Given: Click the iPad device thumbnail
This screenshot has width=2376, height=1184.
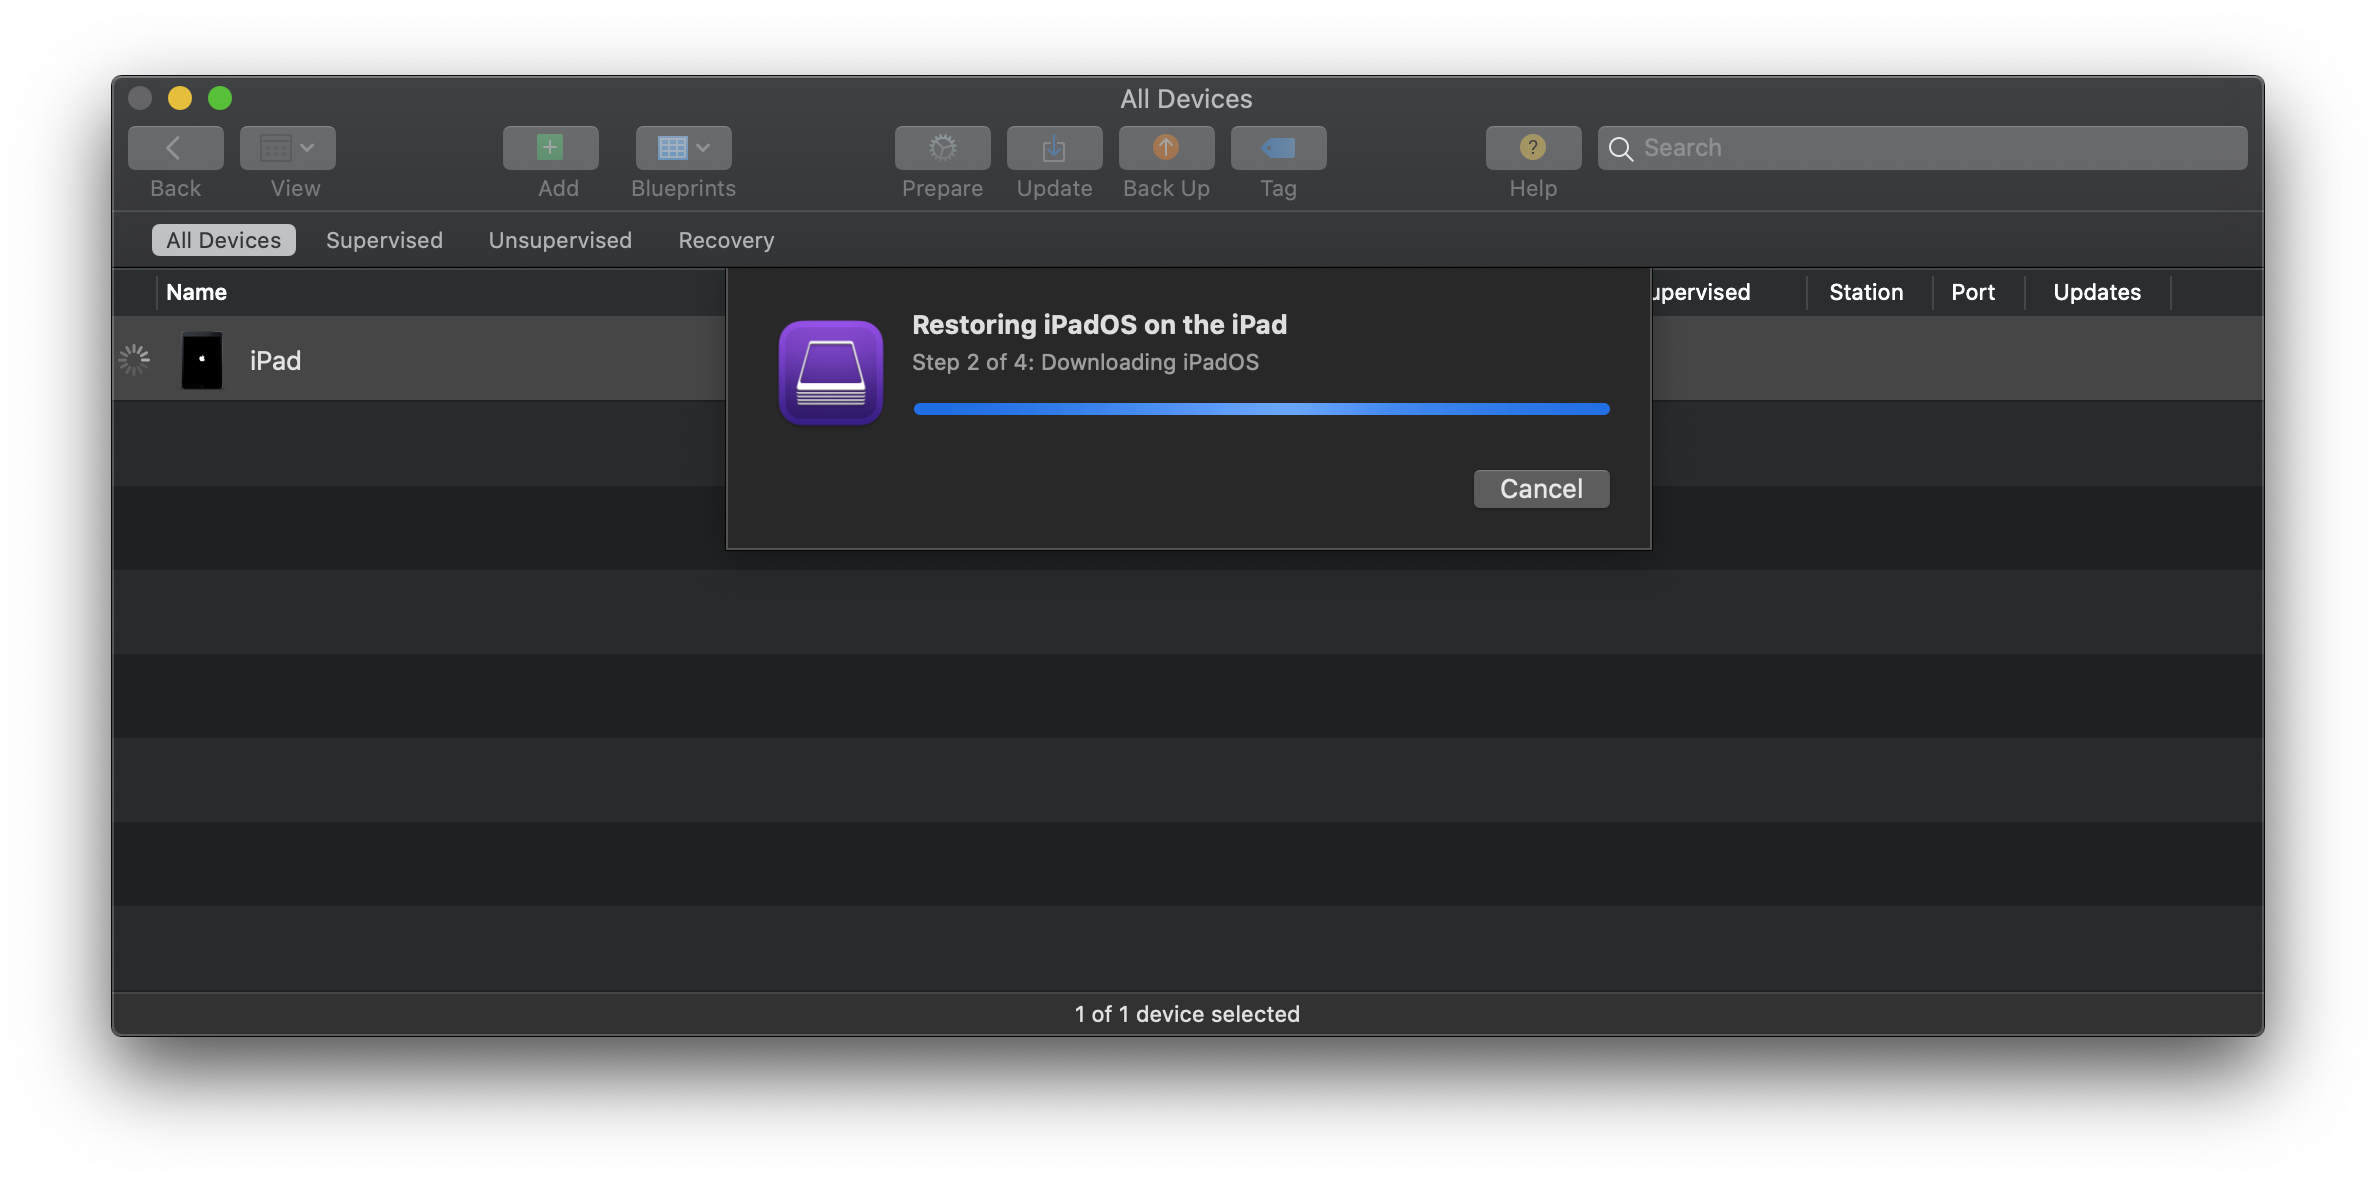Looking at the screenshot, I should pyautogui.click(x=202, y=360).
